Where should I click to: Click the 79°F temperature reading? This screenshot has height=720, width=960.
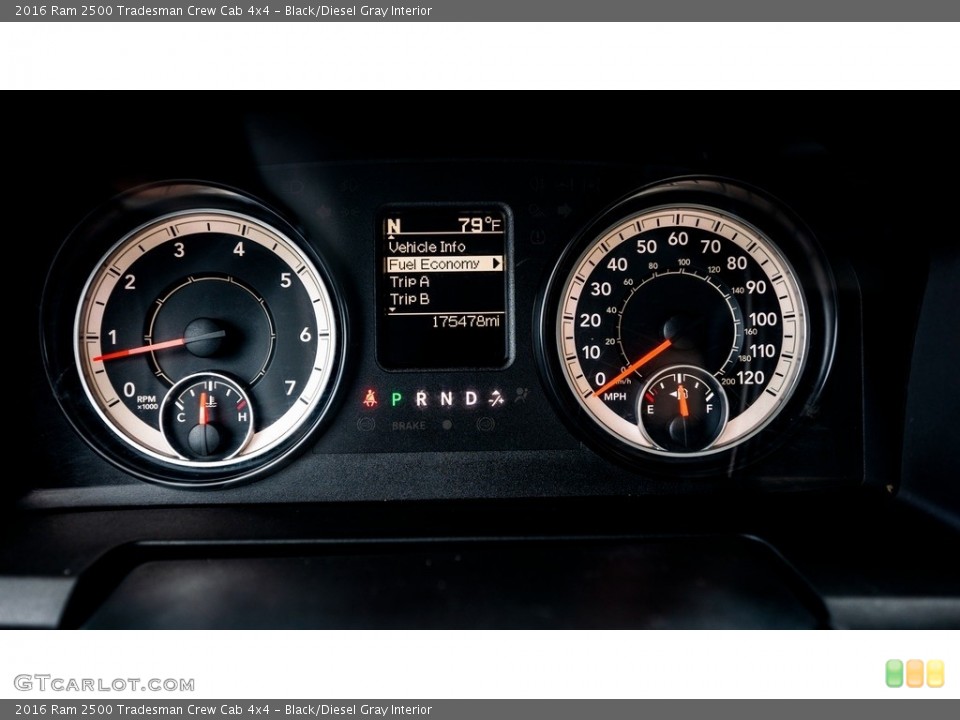479,225
